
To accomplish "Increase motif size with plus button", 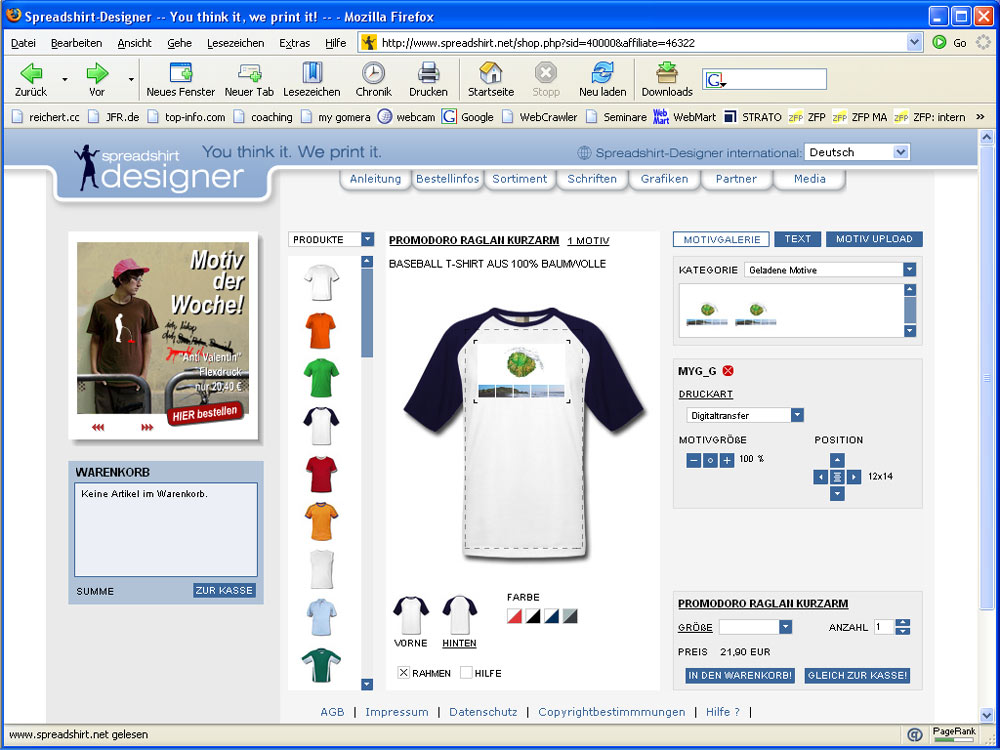I will [x=726, y=460].
